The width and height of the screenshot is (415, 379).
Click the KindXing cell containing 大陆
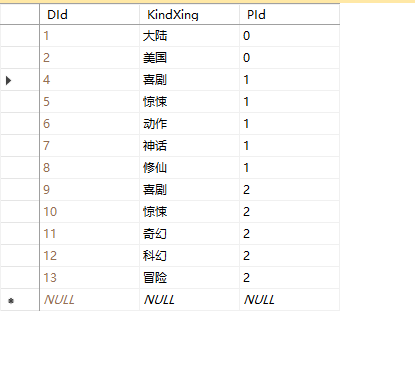coord(189,36)
